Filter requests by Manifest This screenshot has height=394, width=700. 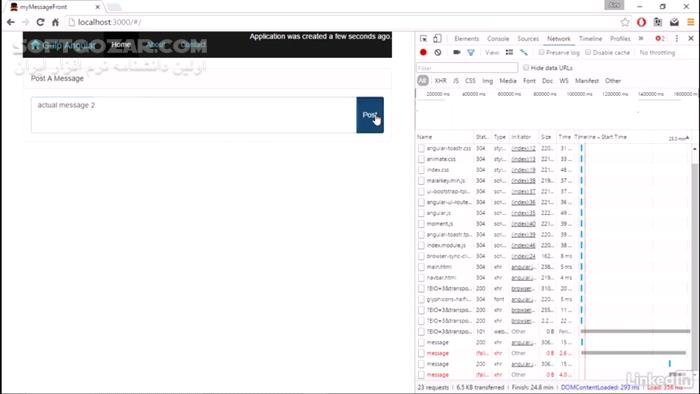[x=587, y=81]
